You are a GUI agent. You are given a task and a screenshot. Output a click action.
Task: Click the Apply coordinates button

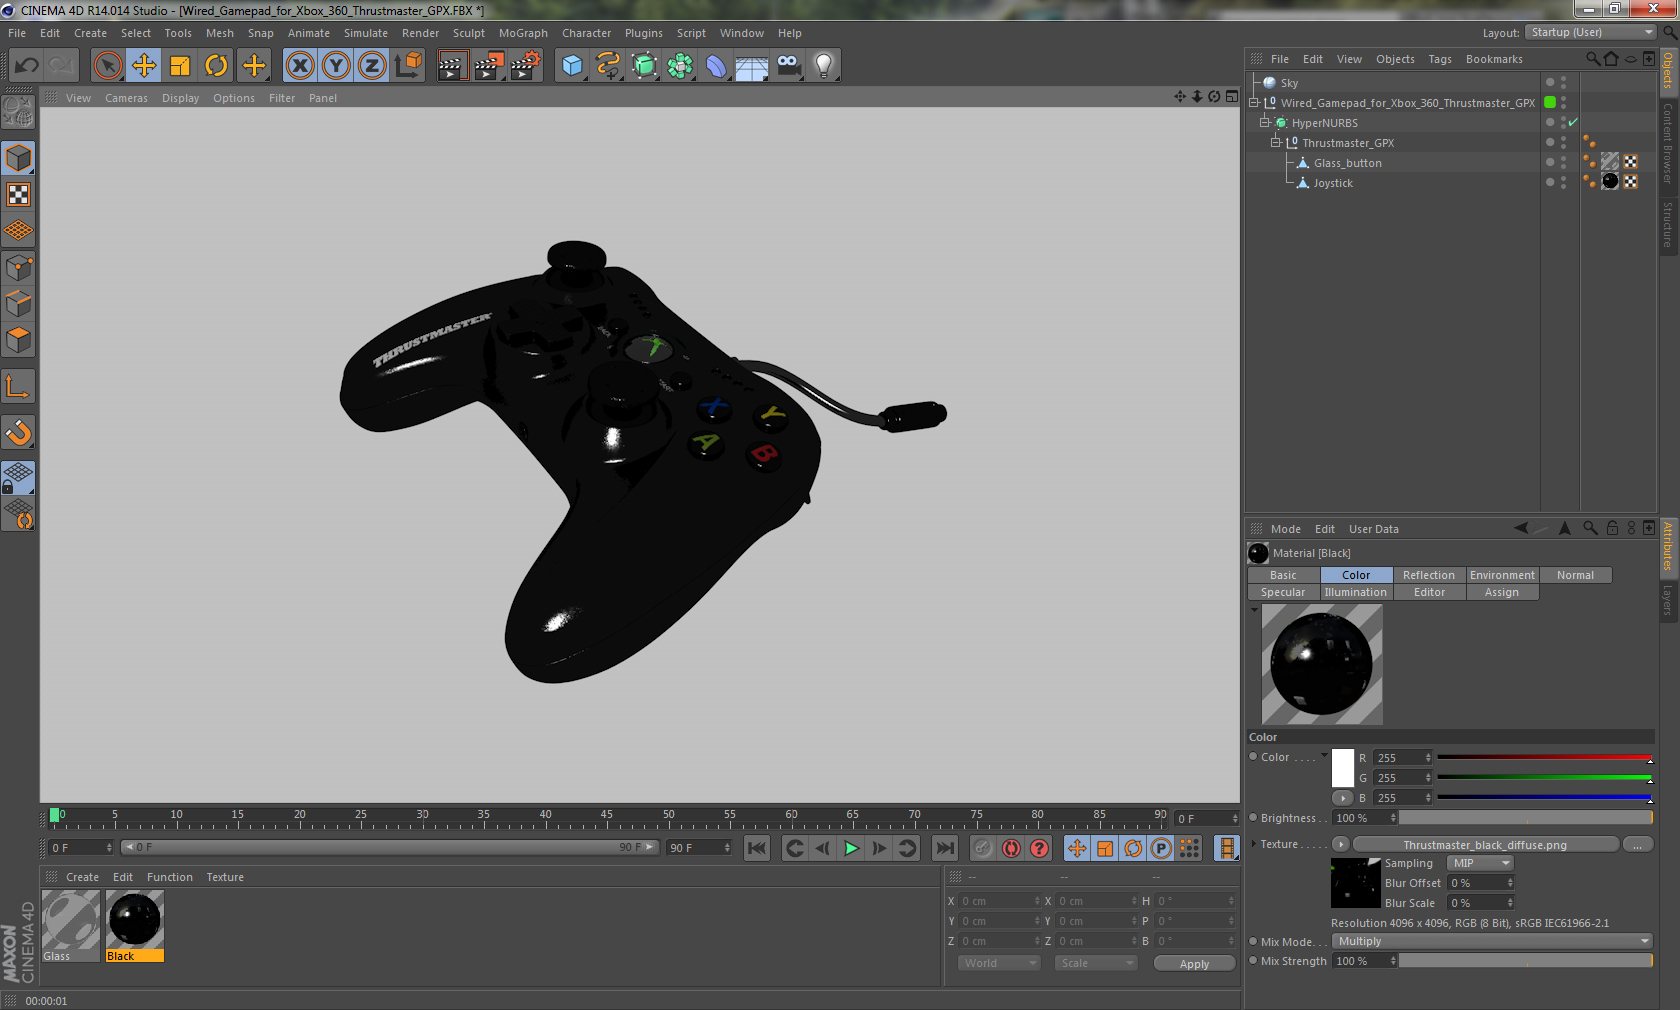click(1194, 964)
